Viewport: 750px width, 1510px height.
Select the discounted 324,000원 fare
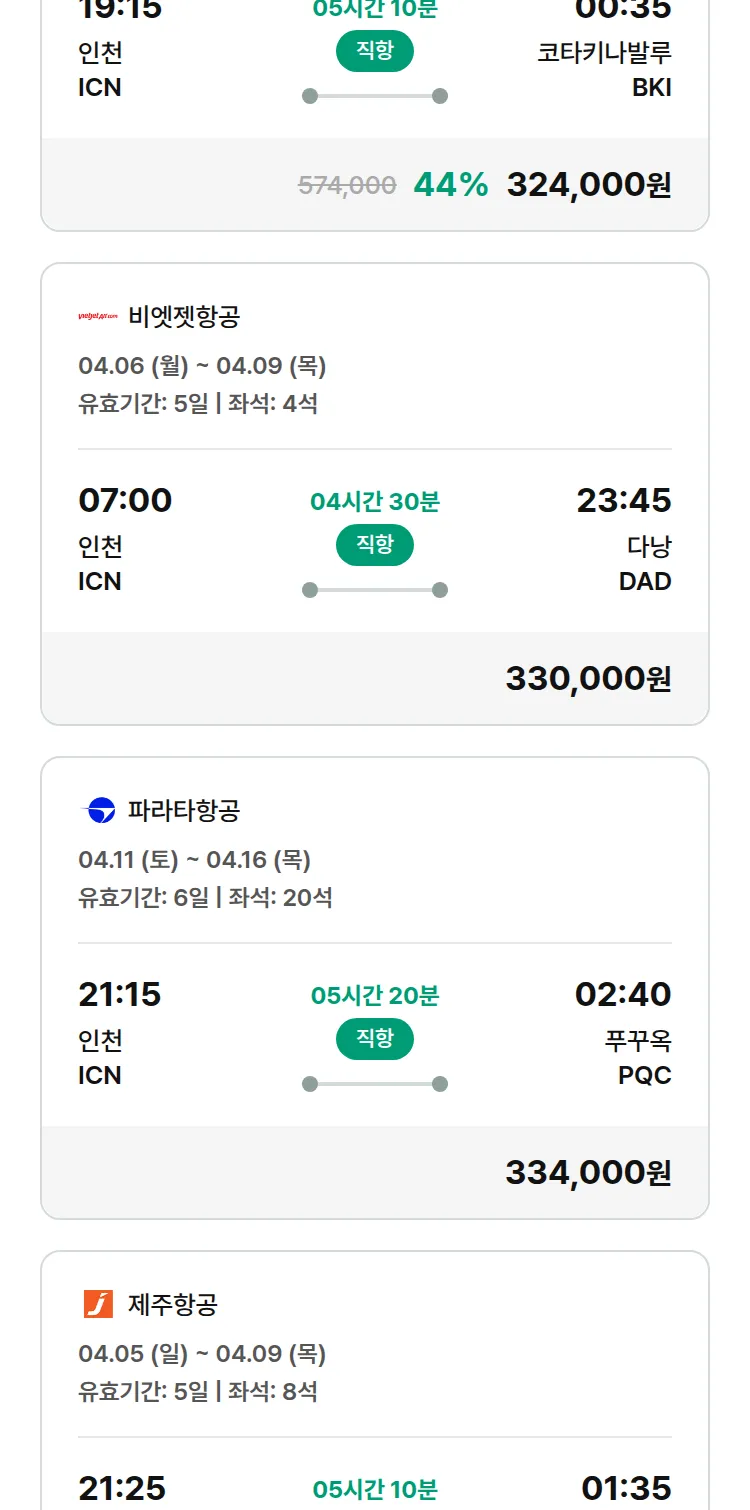588,184
